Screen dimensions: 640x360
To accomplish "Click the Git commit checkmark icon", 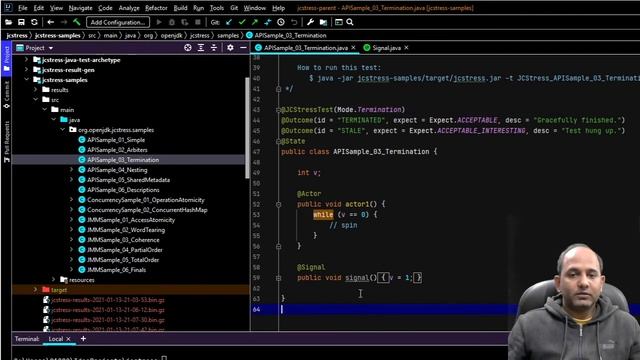I will [242, 22].
